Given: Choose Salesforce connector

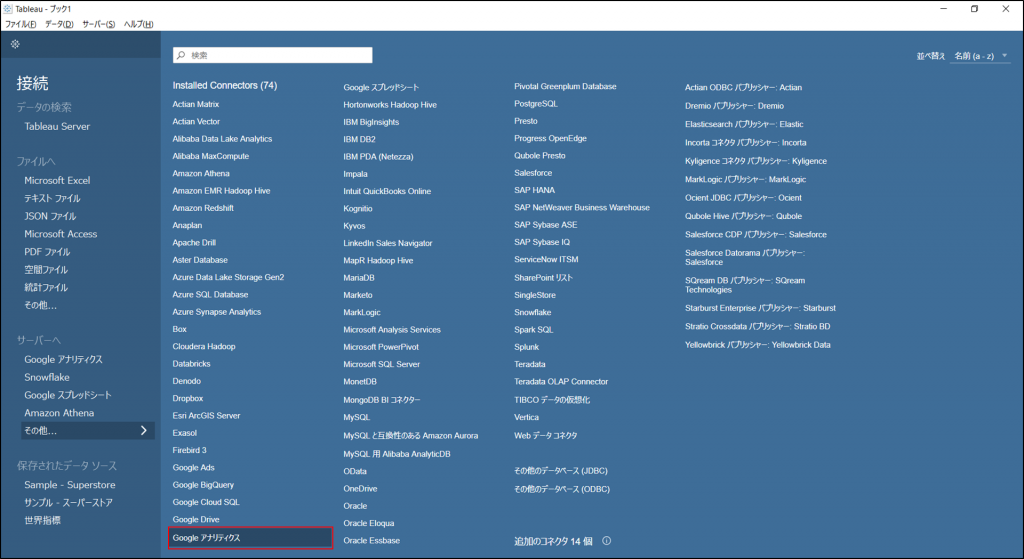Looking at the screenshot, I should tap(533, 173).
